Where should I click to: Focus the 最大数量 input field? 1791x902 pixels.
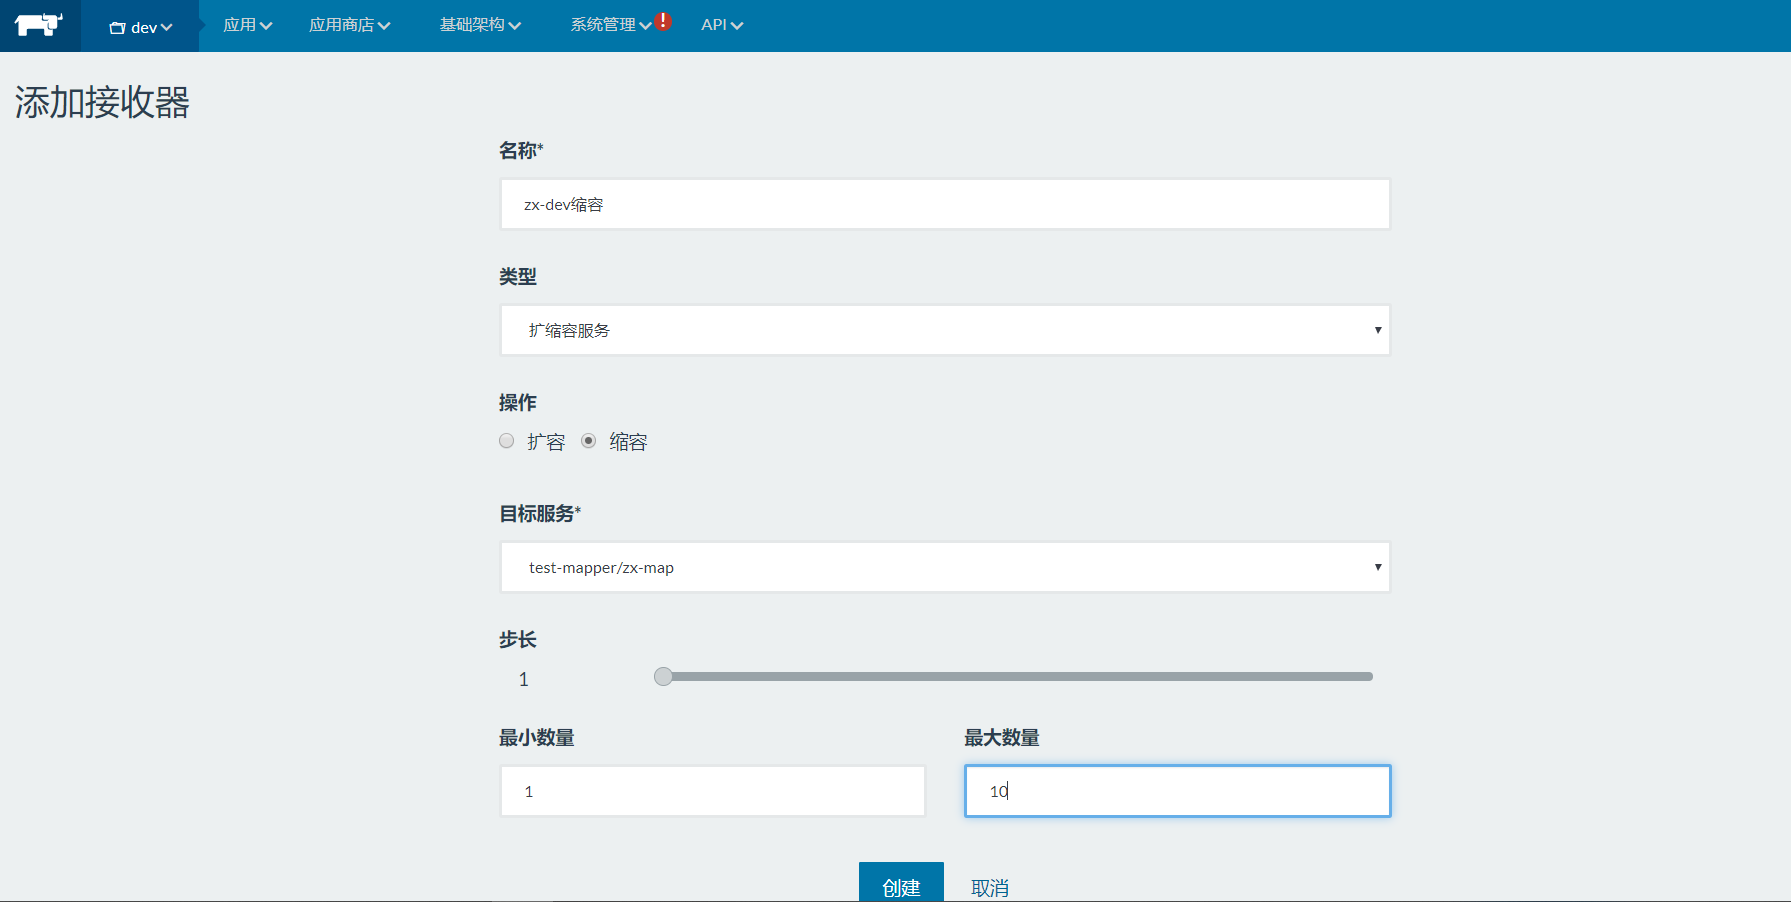tap(1177, 791)
